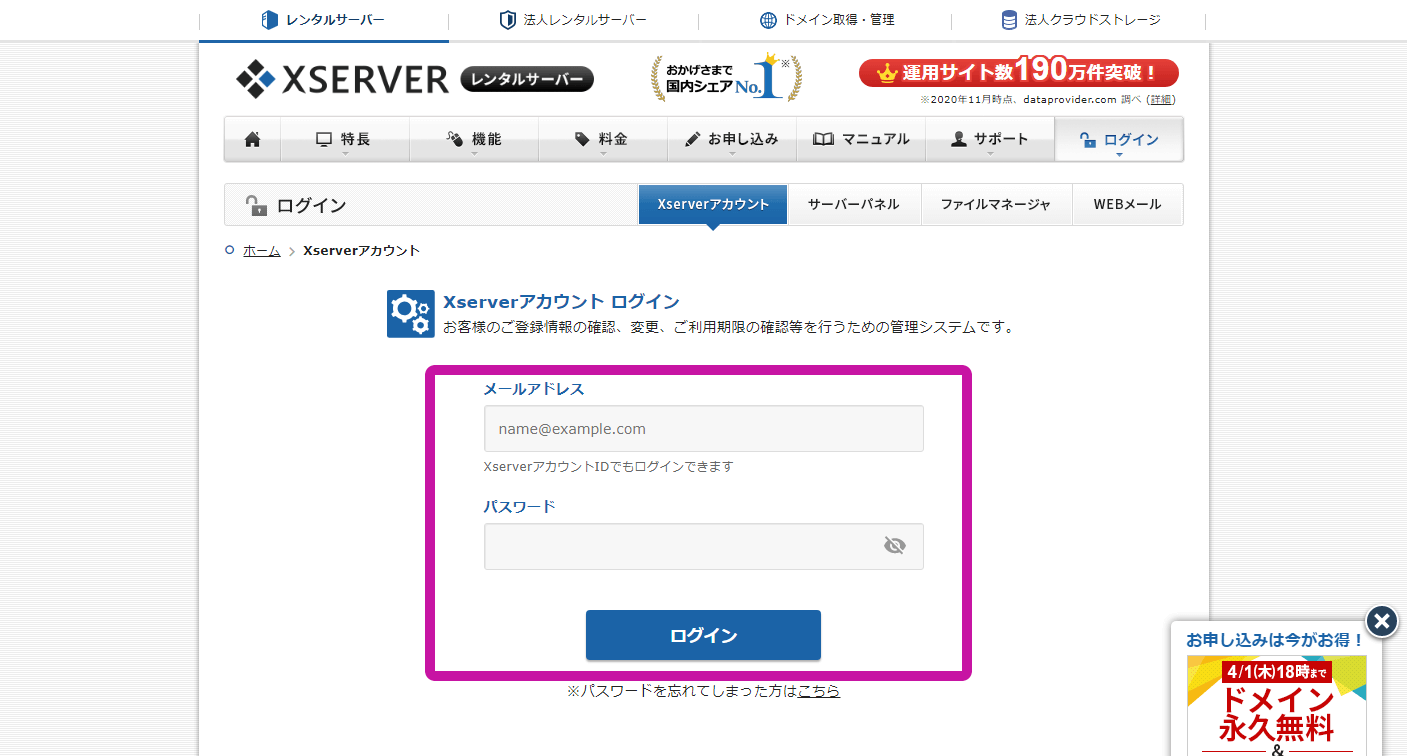The height and width of the screenshot is (756, 1407).
Task: Click the メールアドレス input field
Action: coord(703,429)
